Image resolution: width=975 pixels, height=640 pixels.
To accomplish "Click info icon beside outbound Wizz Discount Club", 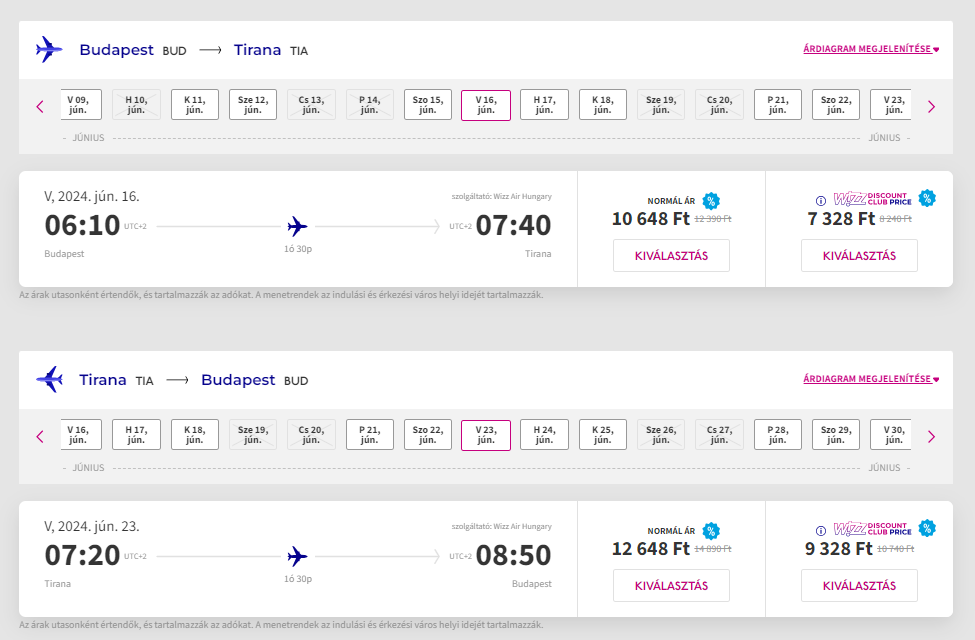I will point(822,199).
